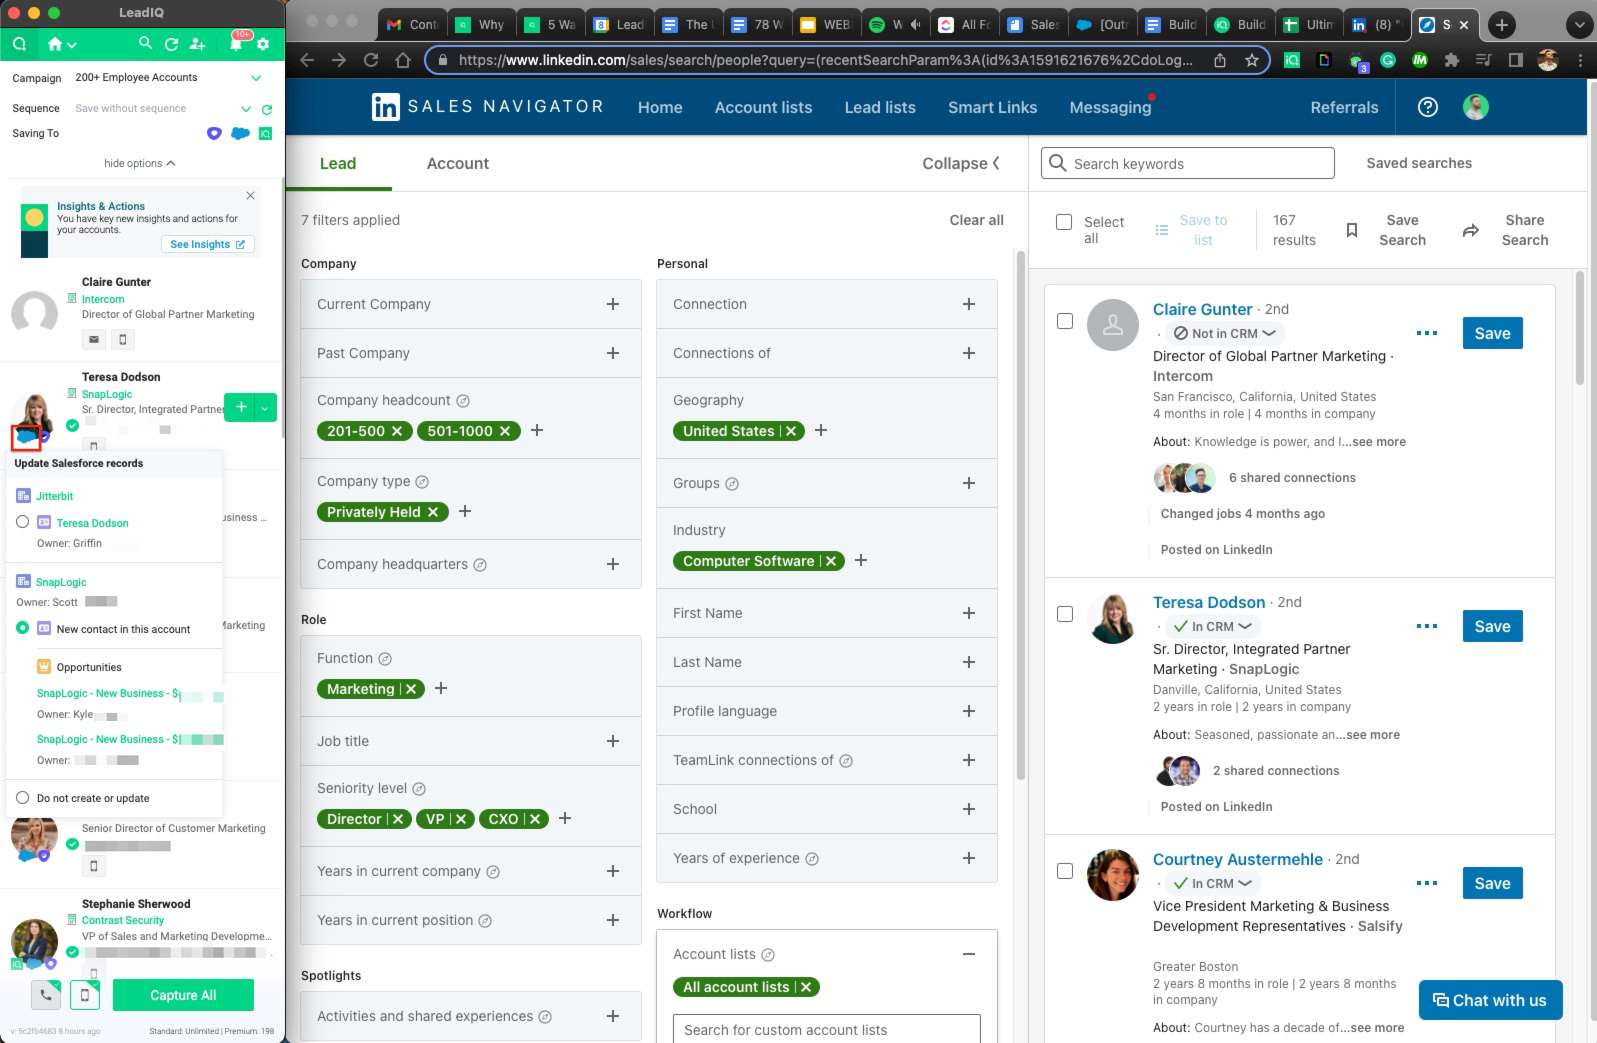The height and width of the screenshot is (1043, 1597).
Task: Click the Grammarly extension icon
Action: coord(1388,60)
